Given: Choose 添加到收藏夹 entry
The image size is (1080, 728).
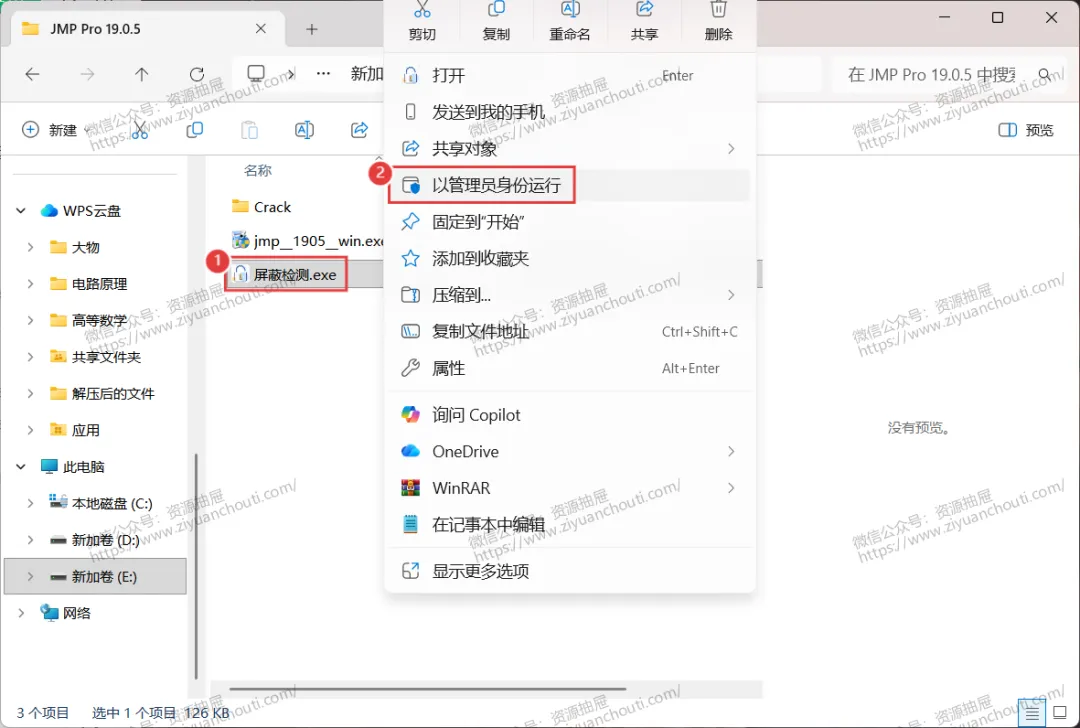Looking at the screenshot, I should [570, 258].
